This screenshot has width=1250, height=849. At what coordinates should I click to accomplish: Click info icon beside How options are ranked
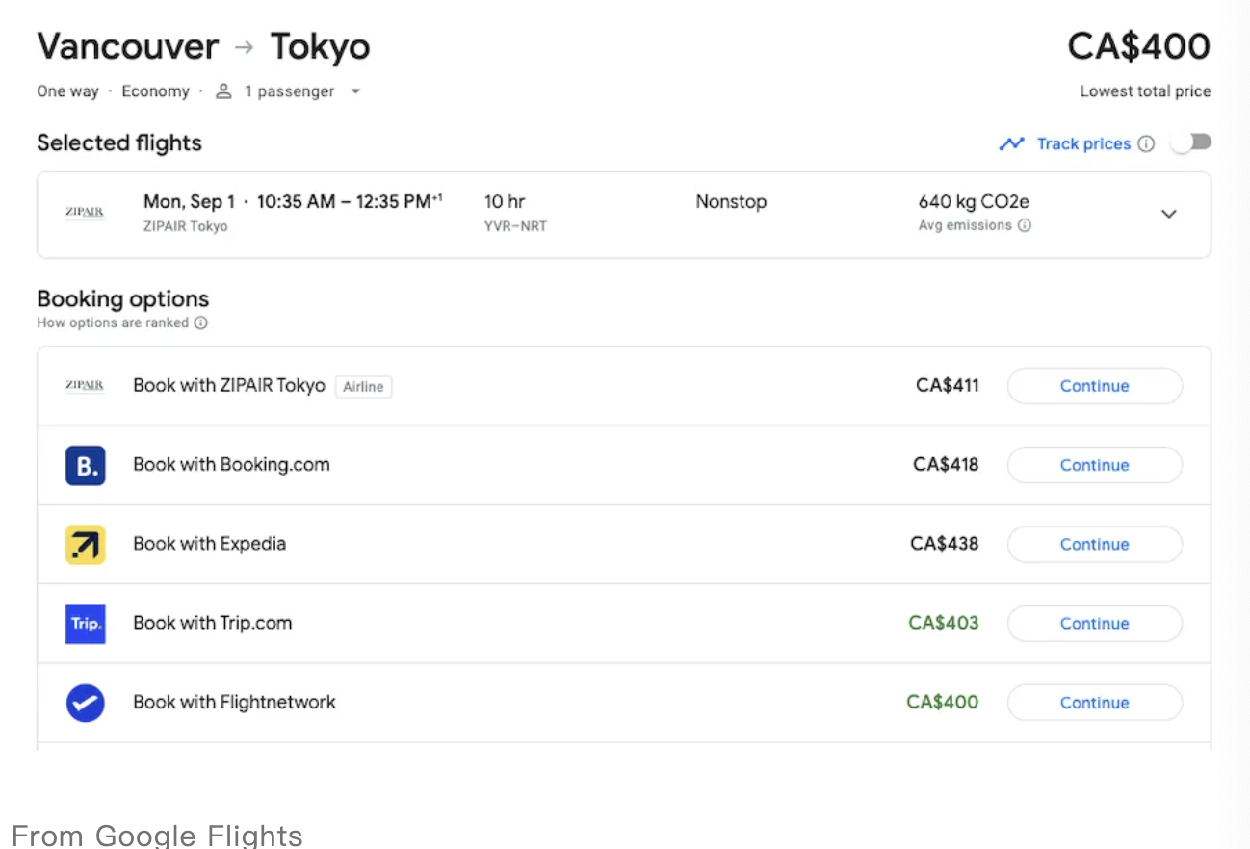[201, 323]
